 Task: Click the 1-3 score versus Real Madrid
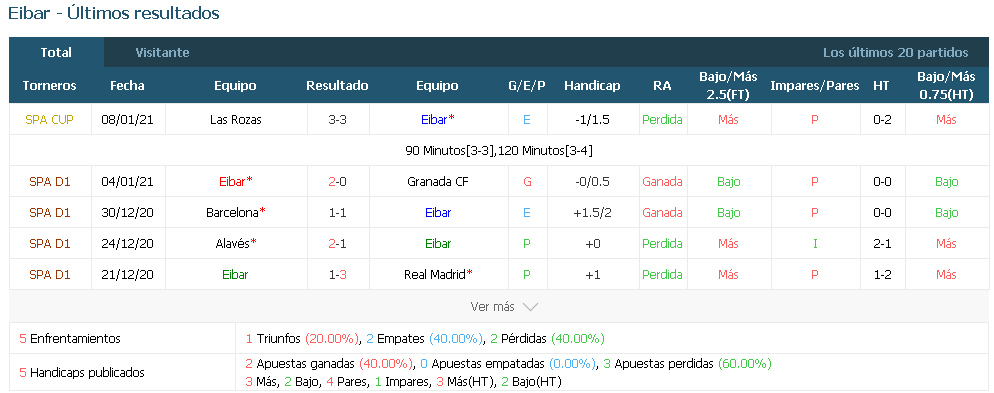pyautogui.click(x=337, y=274)
